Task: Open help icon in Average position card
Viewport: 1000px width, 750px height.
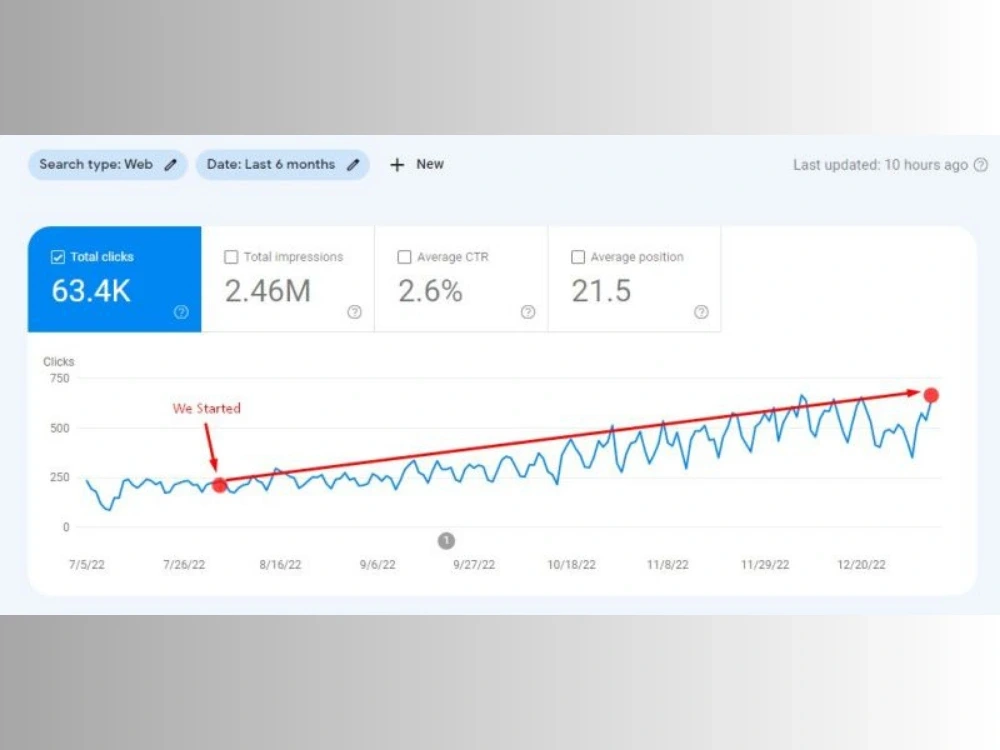Action: tap(701, 312)
